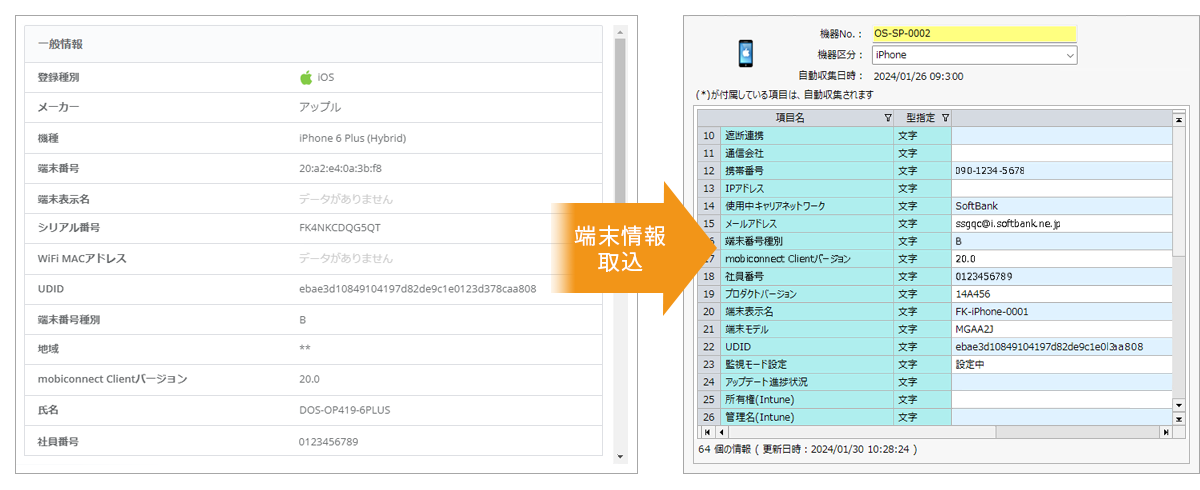Click 0123456789 value in the grid

click(x=985, y=276)
